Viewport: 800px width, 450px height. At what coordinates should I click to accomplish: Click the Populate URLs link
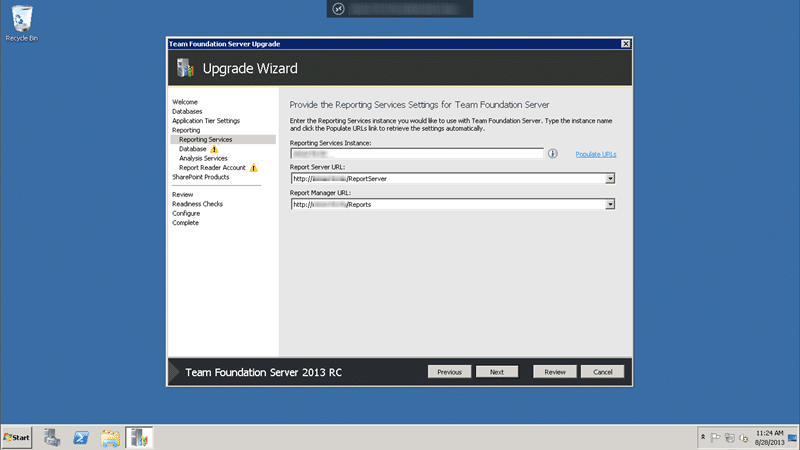tap(596, 154)
